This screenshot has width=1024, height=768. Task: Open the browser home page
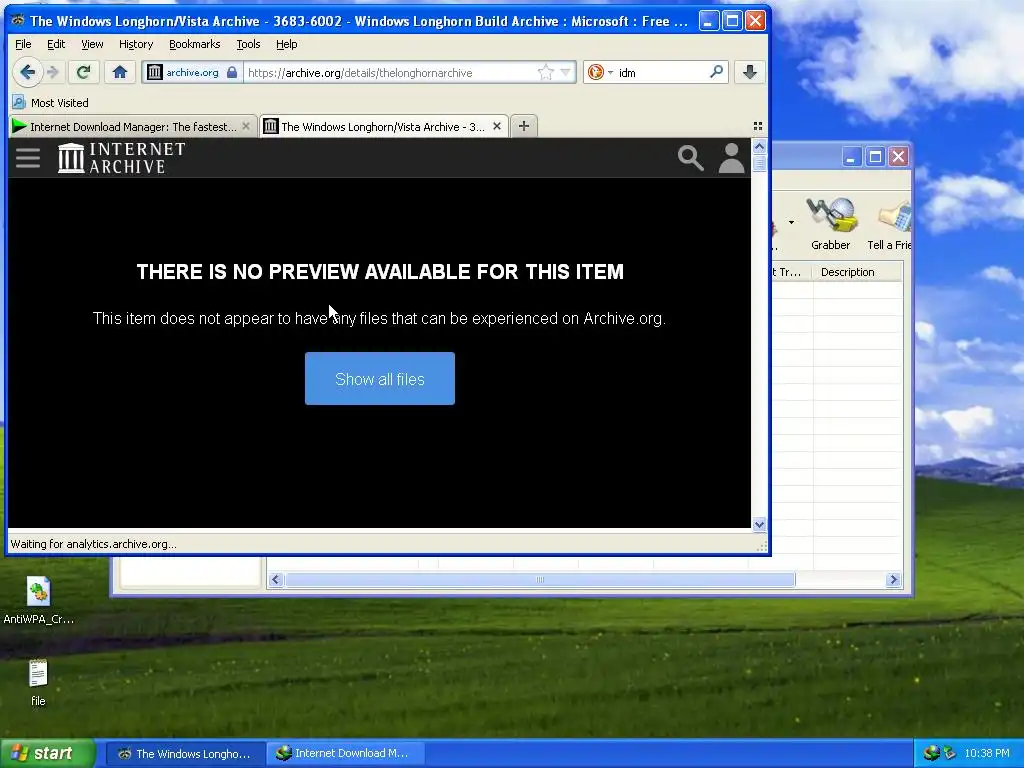(120, 72)
